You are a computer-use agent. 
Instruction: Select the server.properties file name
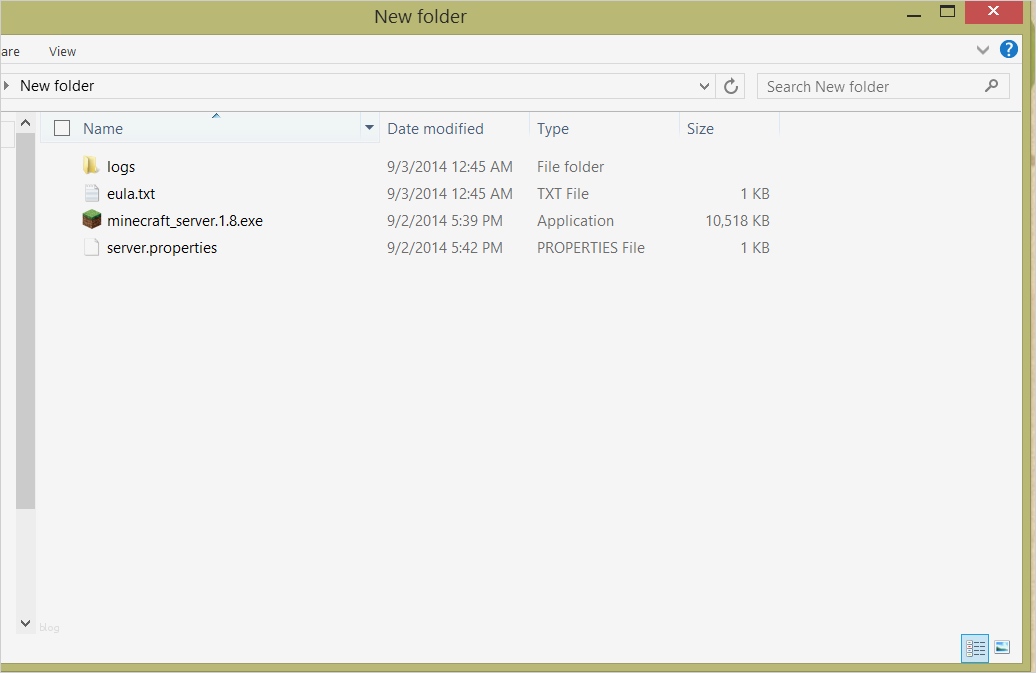[162, 248]
